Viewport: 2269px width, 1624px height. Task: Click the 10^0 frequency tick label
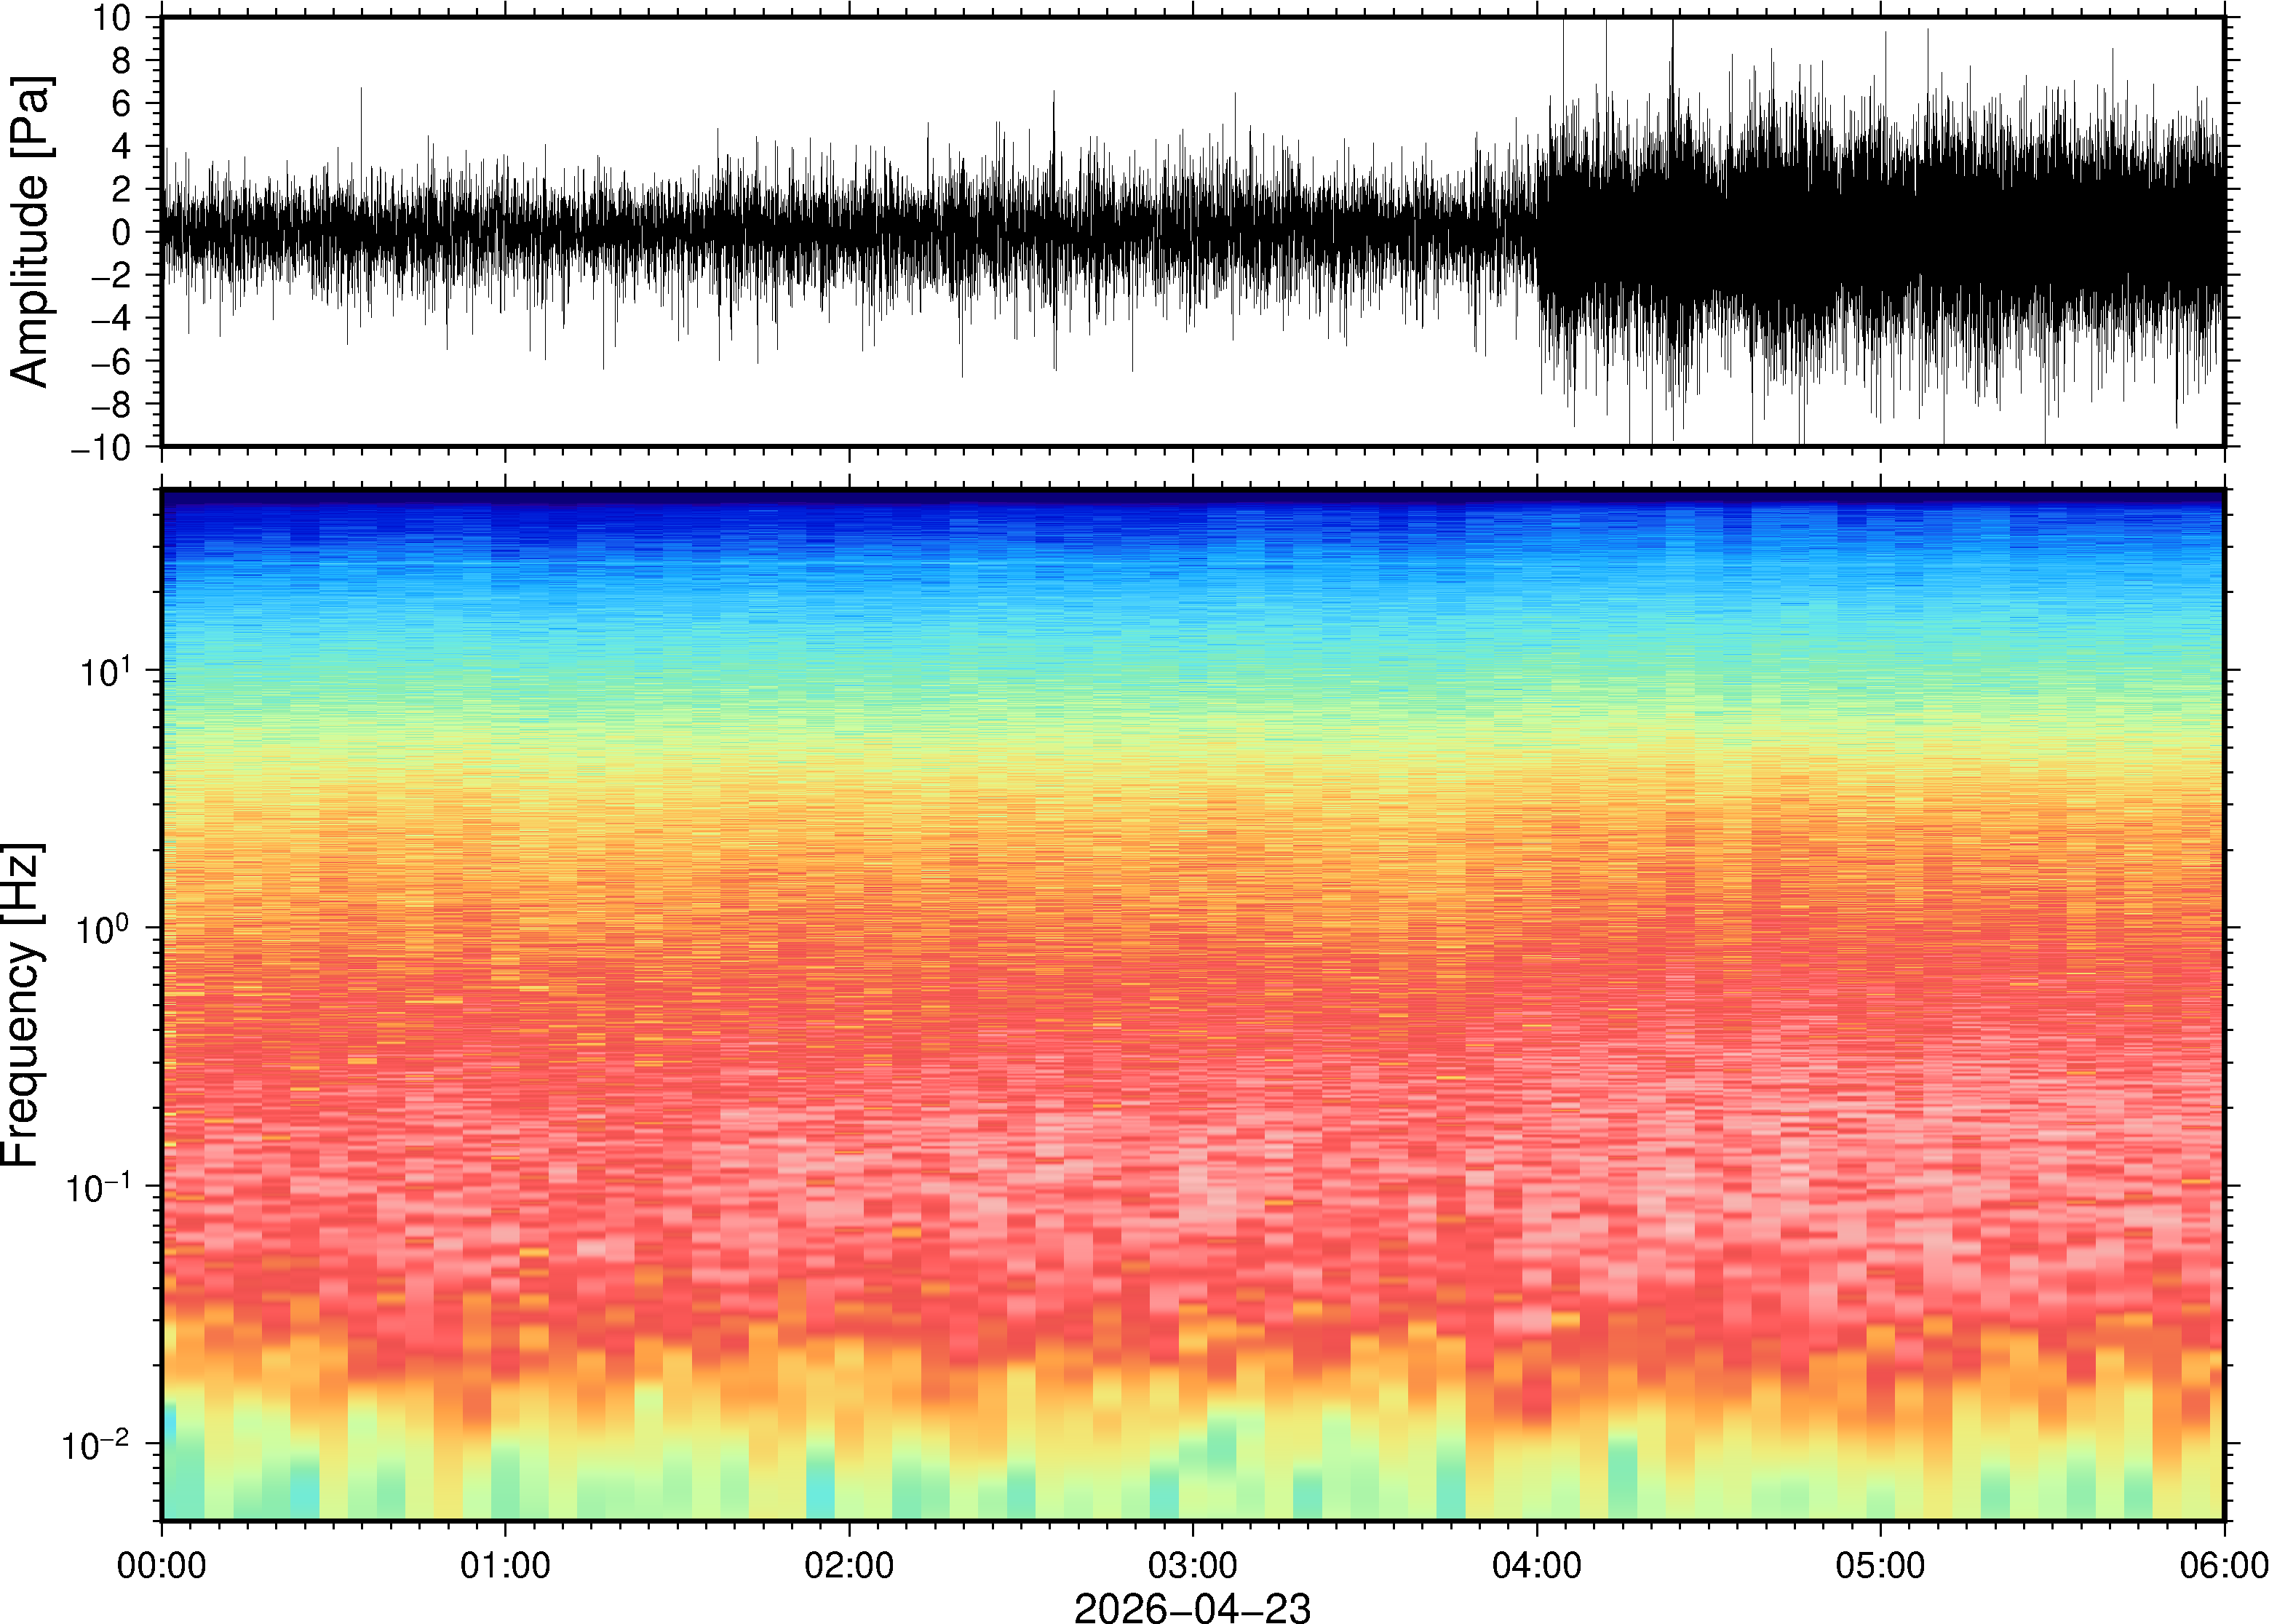click(104, 929)
